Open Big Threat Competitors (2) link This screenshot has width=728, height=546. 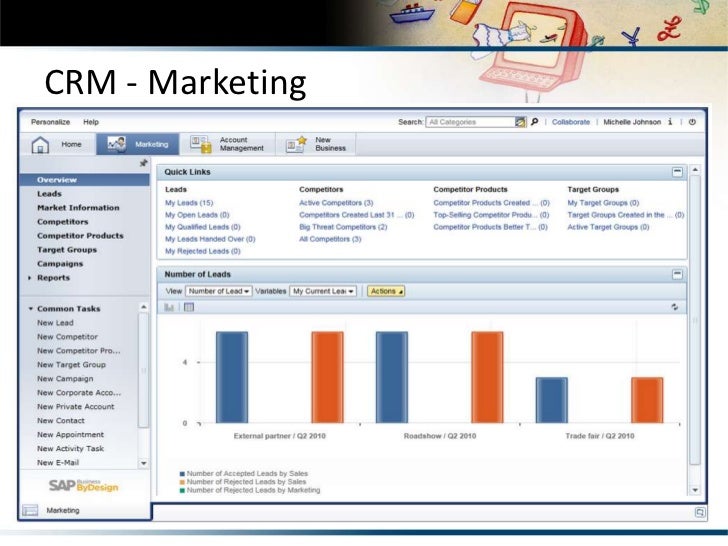pyautogui.click(x=343, y=227)
